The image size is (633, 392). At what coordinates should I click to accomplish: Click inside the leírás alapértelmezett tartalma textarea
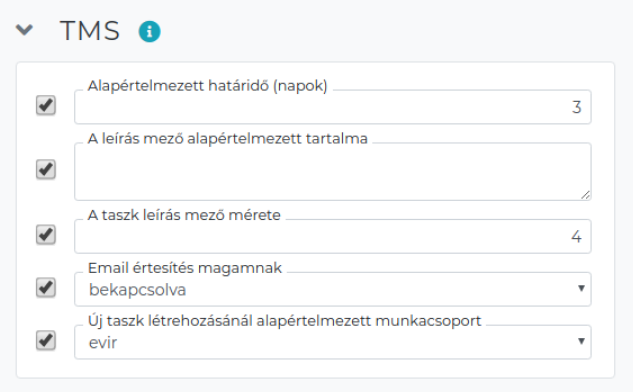333,172
